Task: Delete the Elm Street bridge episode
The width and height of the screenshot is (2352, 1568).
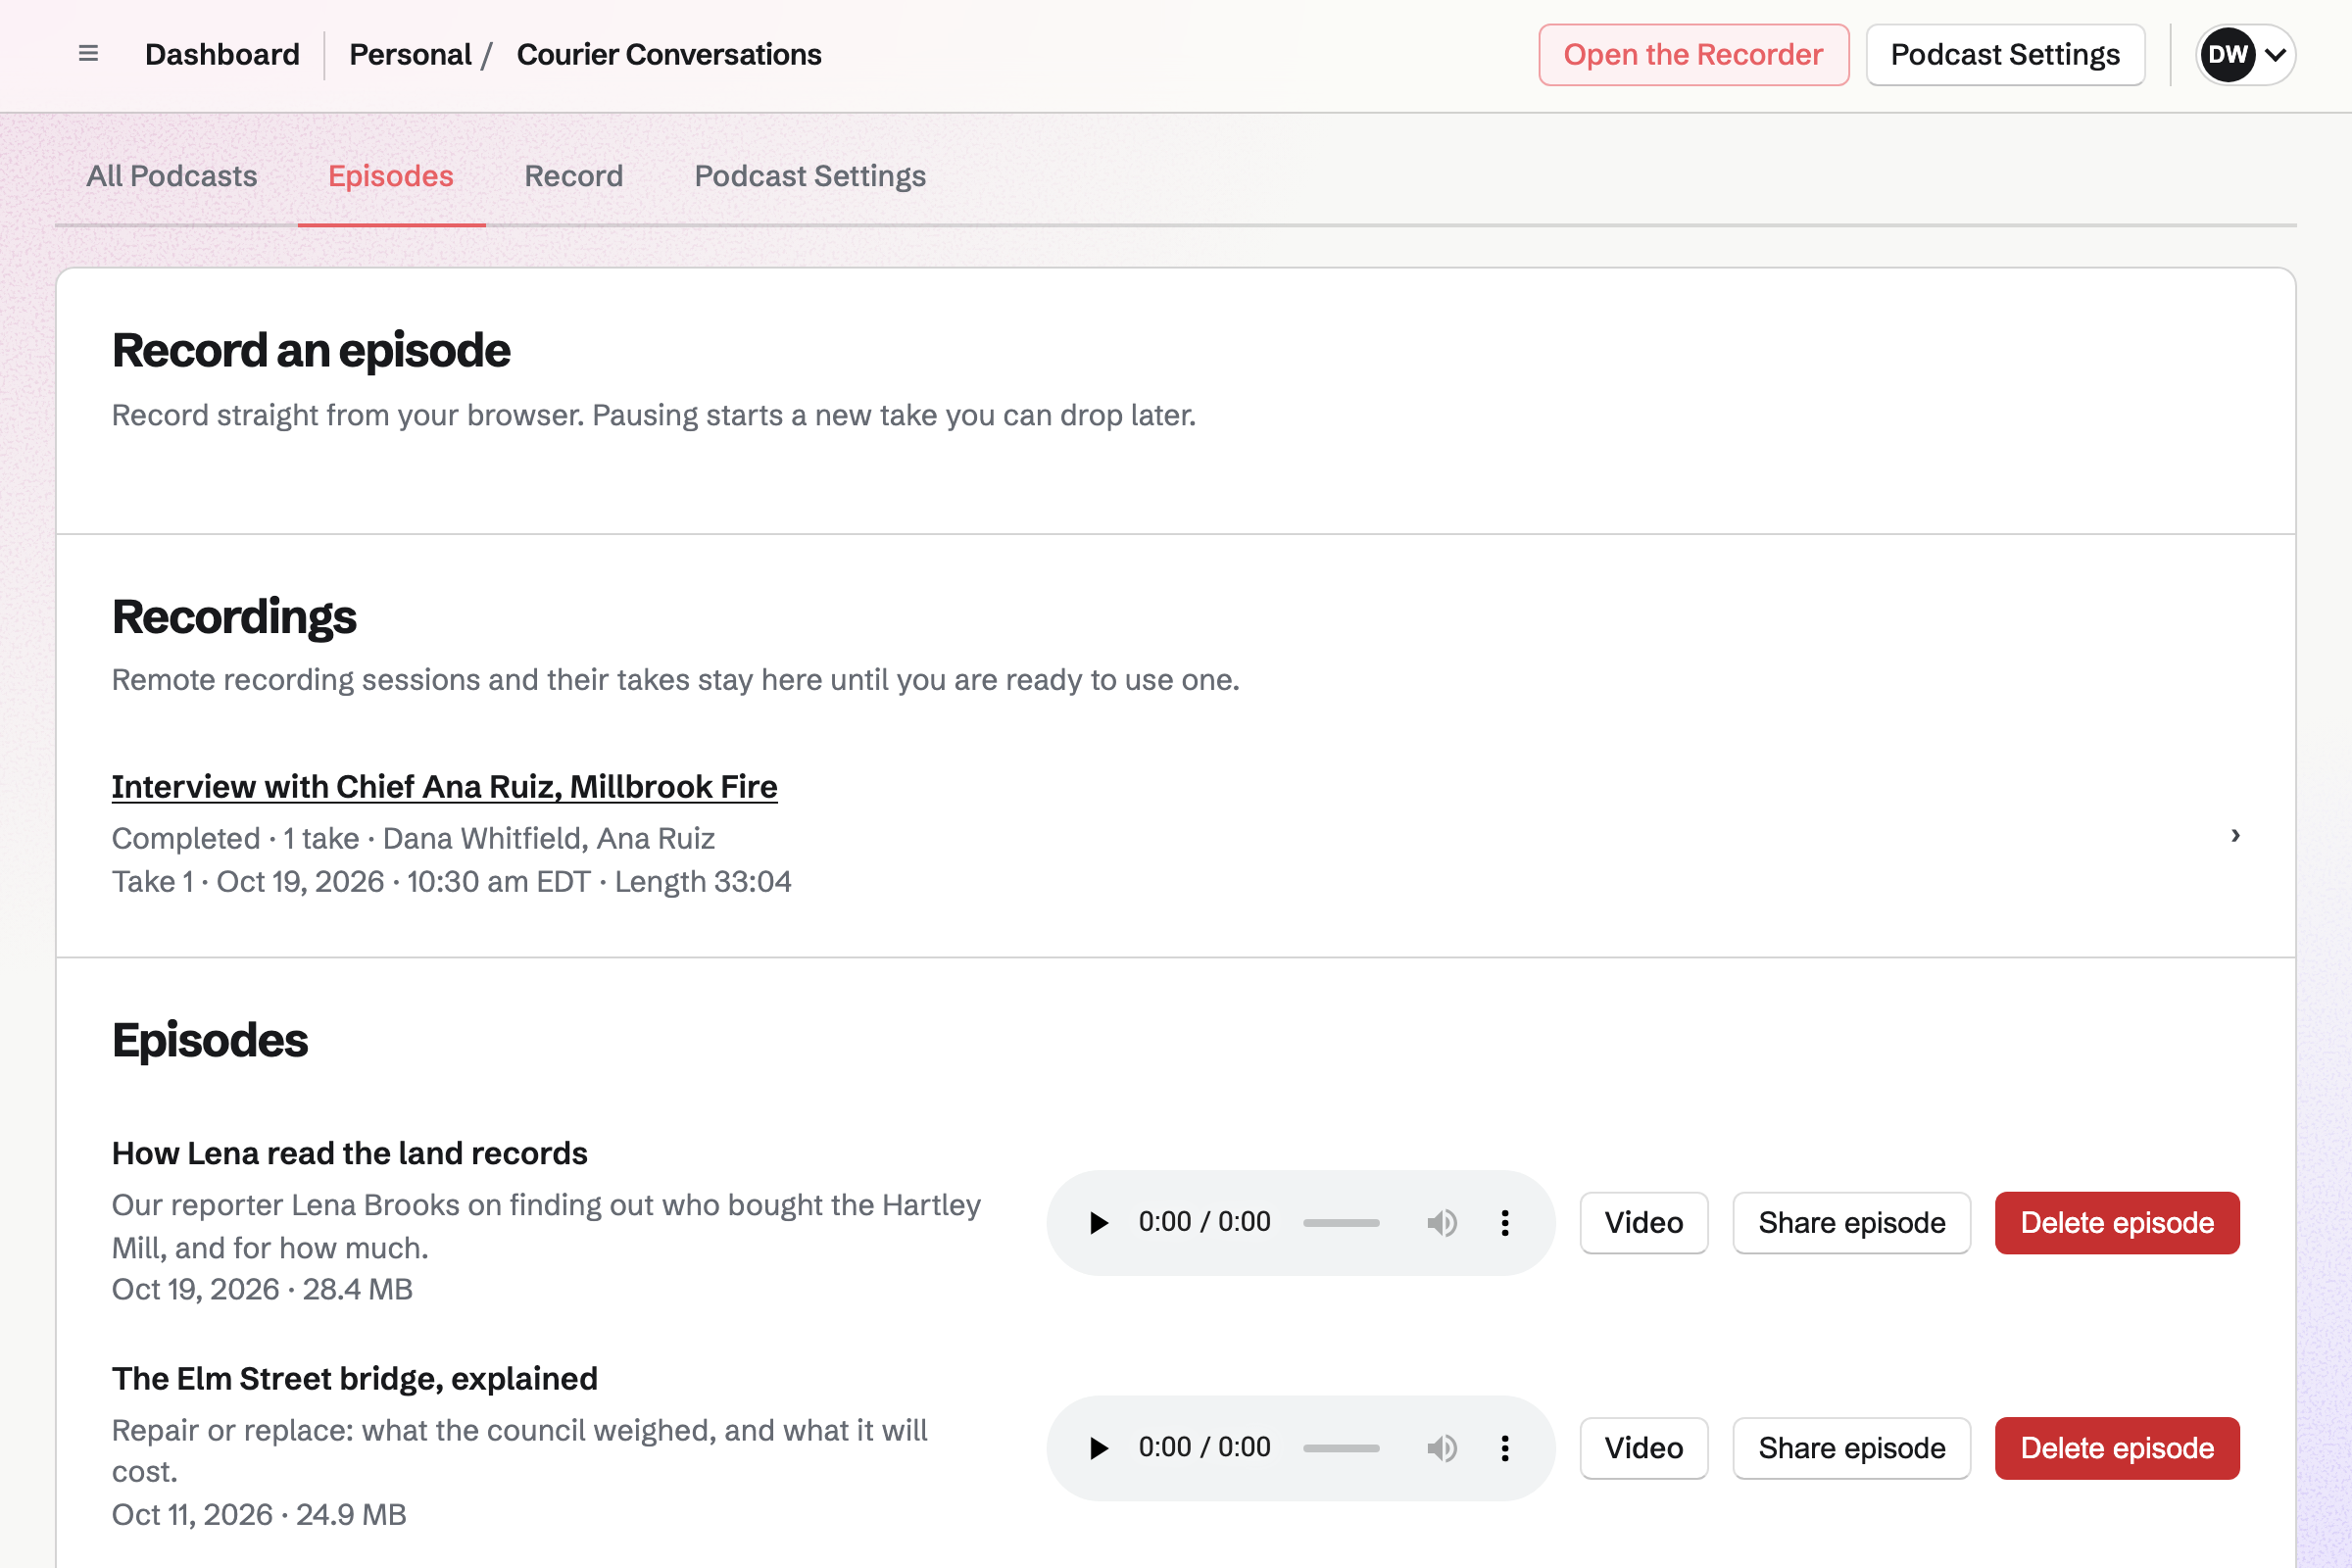Action: [x=2117, y=1448]
